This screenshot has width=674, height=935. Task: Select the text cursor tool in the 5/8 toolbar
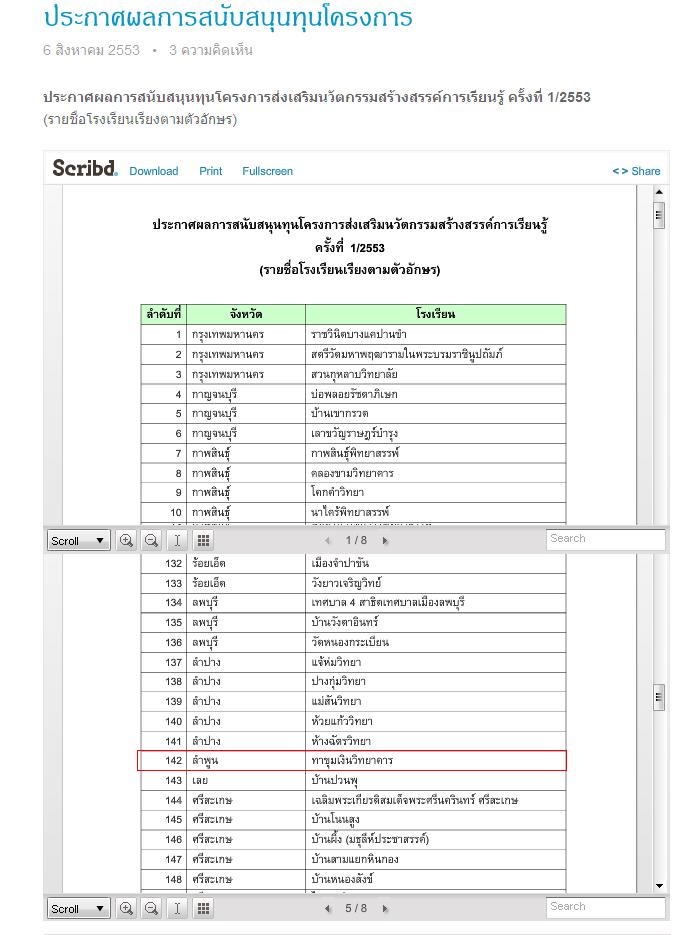click(177, 909)
